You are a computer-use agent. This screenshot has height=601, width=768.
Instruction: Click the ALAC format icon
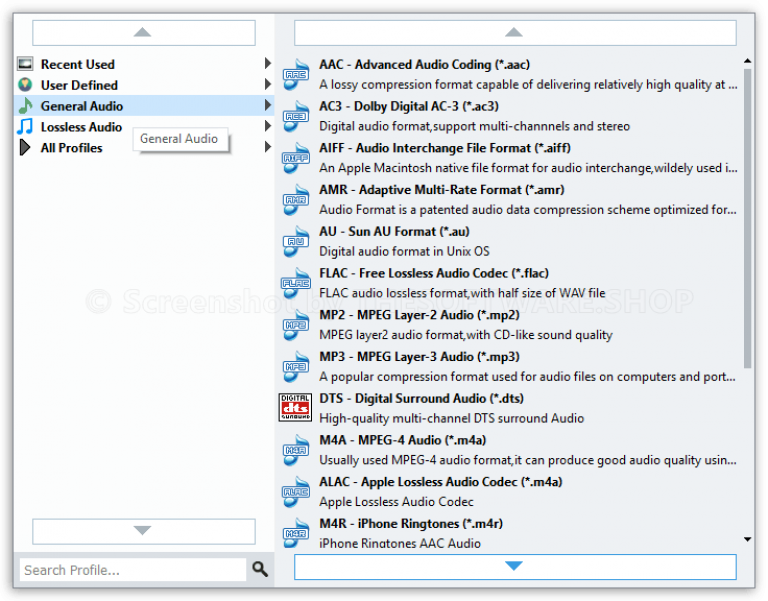[x=296, y=491]
